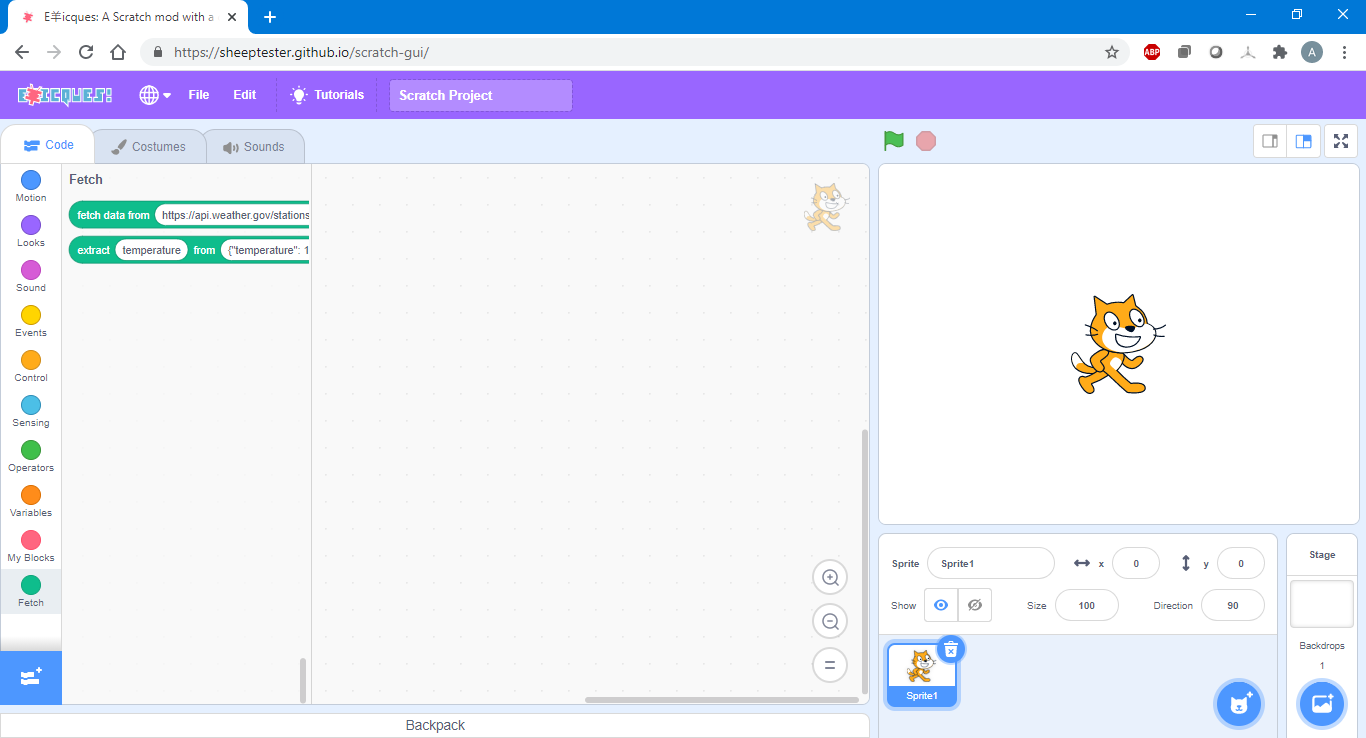Zoom in on the code workspace
Screen dimensions: 1366x738
pyautogui.click(x=829, y=577)
